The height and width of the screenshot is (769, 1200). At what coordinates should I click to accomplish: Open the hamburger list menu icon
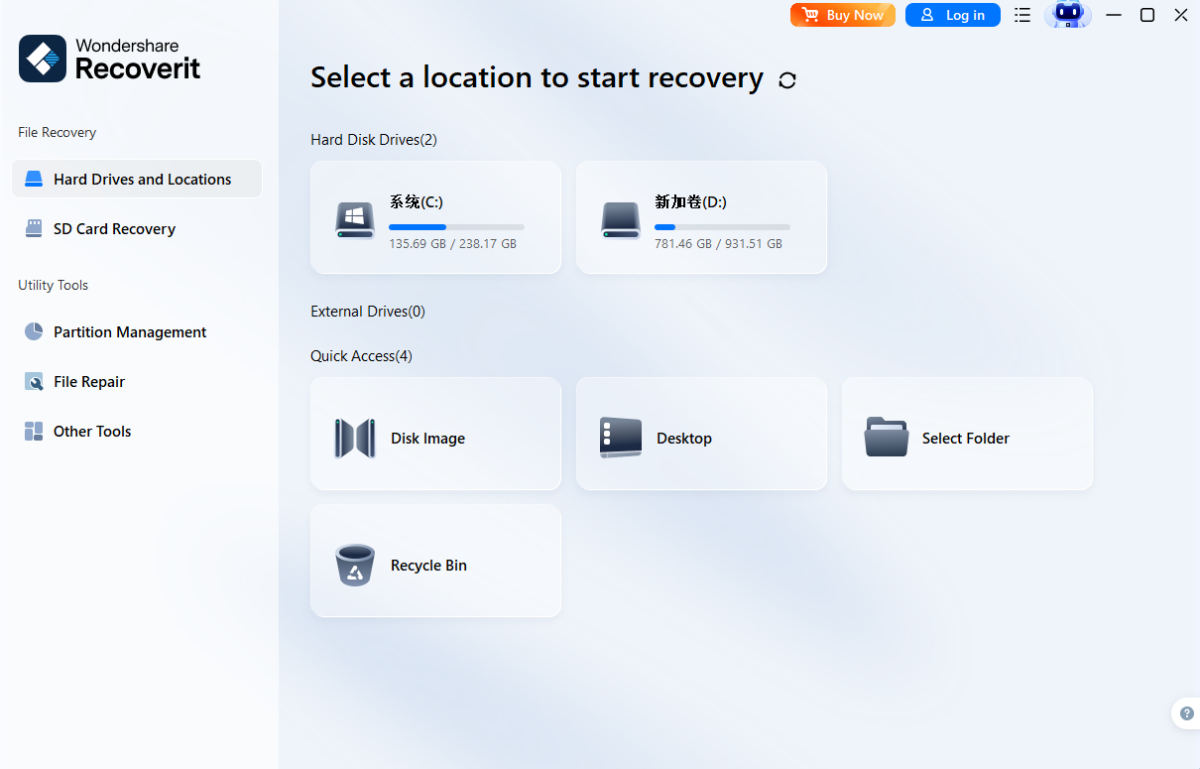[1022, 15]
